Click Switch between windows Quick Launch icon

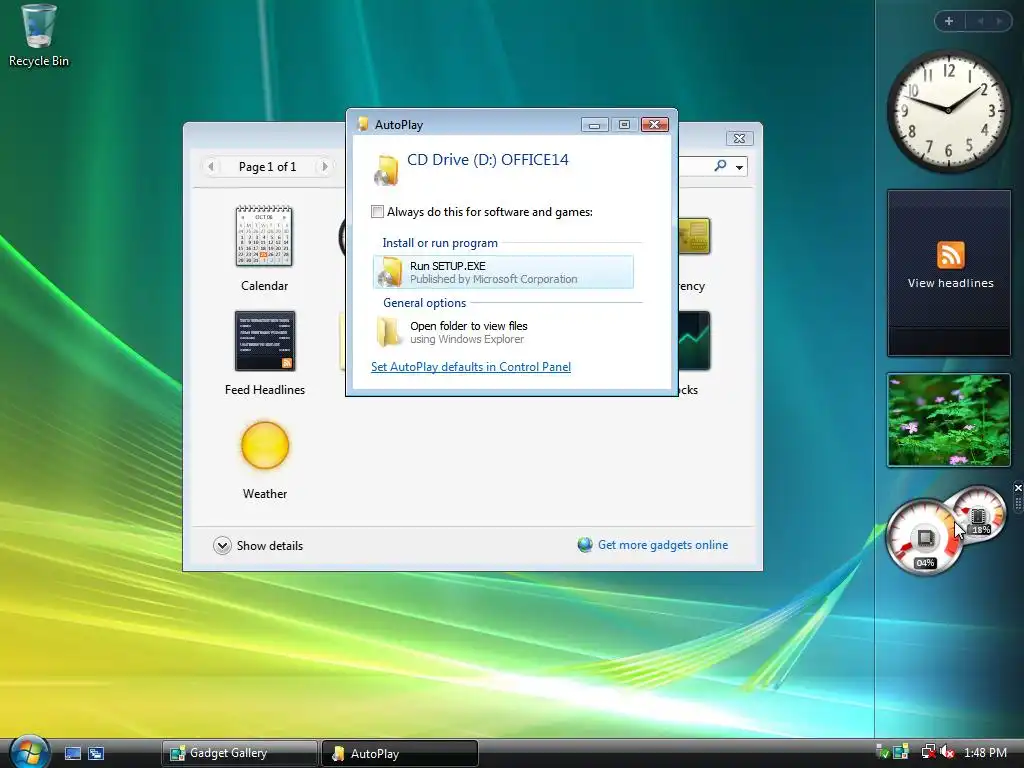tap(96, 754)
